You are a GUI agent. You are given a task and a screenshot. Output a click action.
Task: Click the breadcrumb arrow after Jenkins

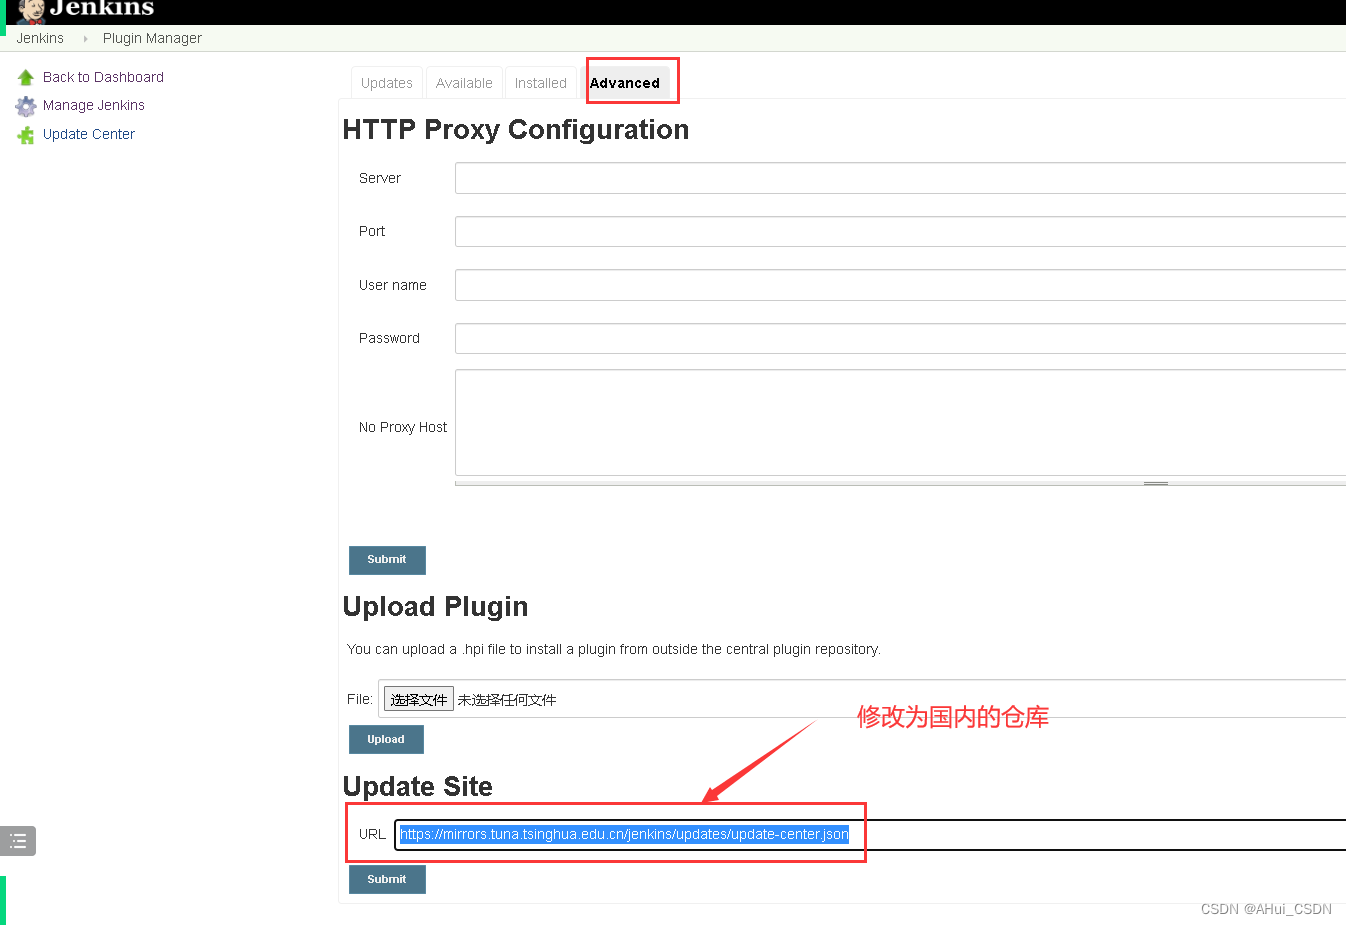pos(85,39)
